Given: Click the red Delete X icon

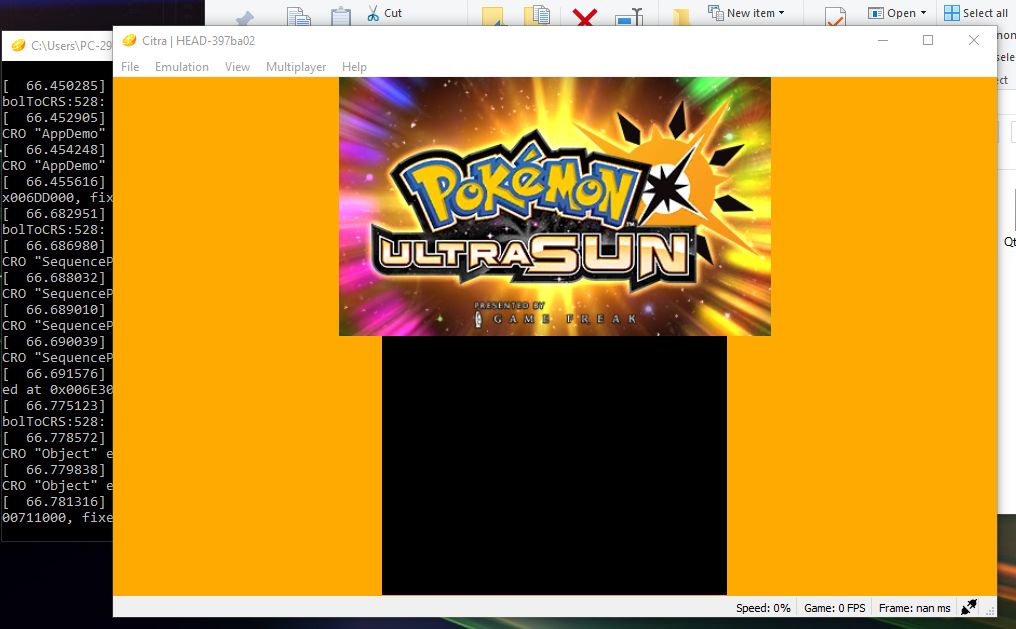Looking at the screenshot, I should pos(584,17).
